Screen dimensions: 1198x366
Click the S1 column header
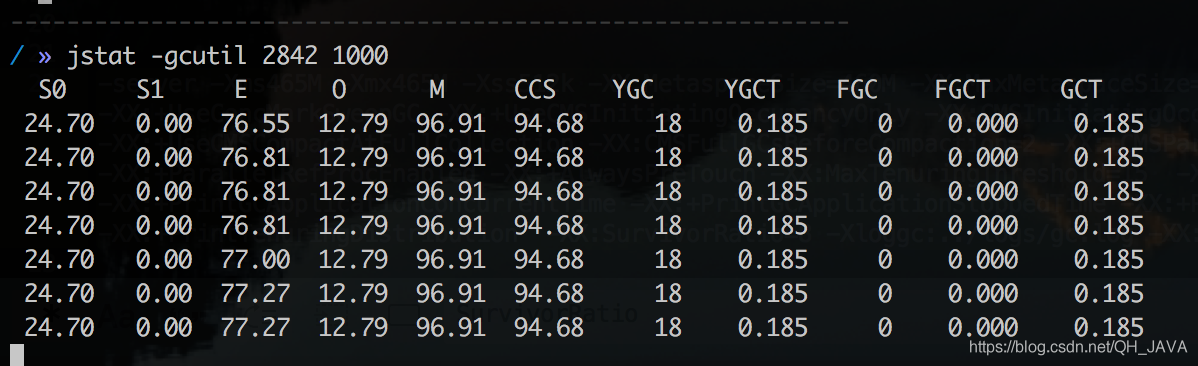pos(150,90)
